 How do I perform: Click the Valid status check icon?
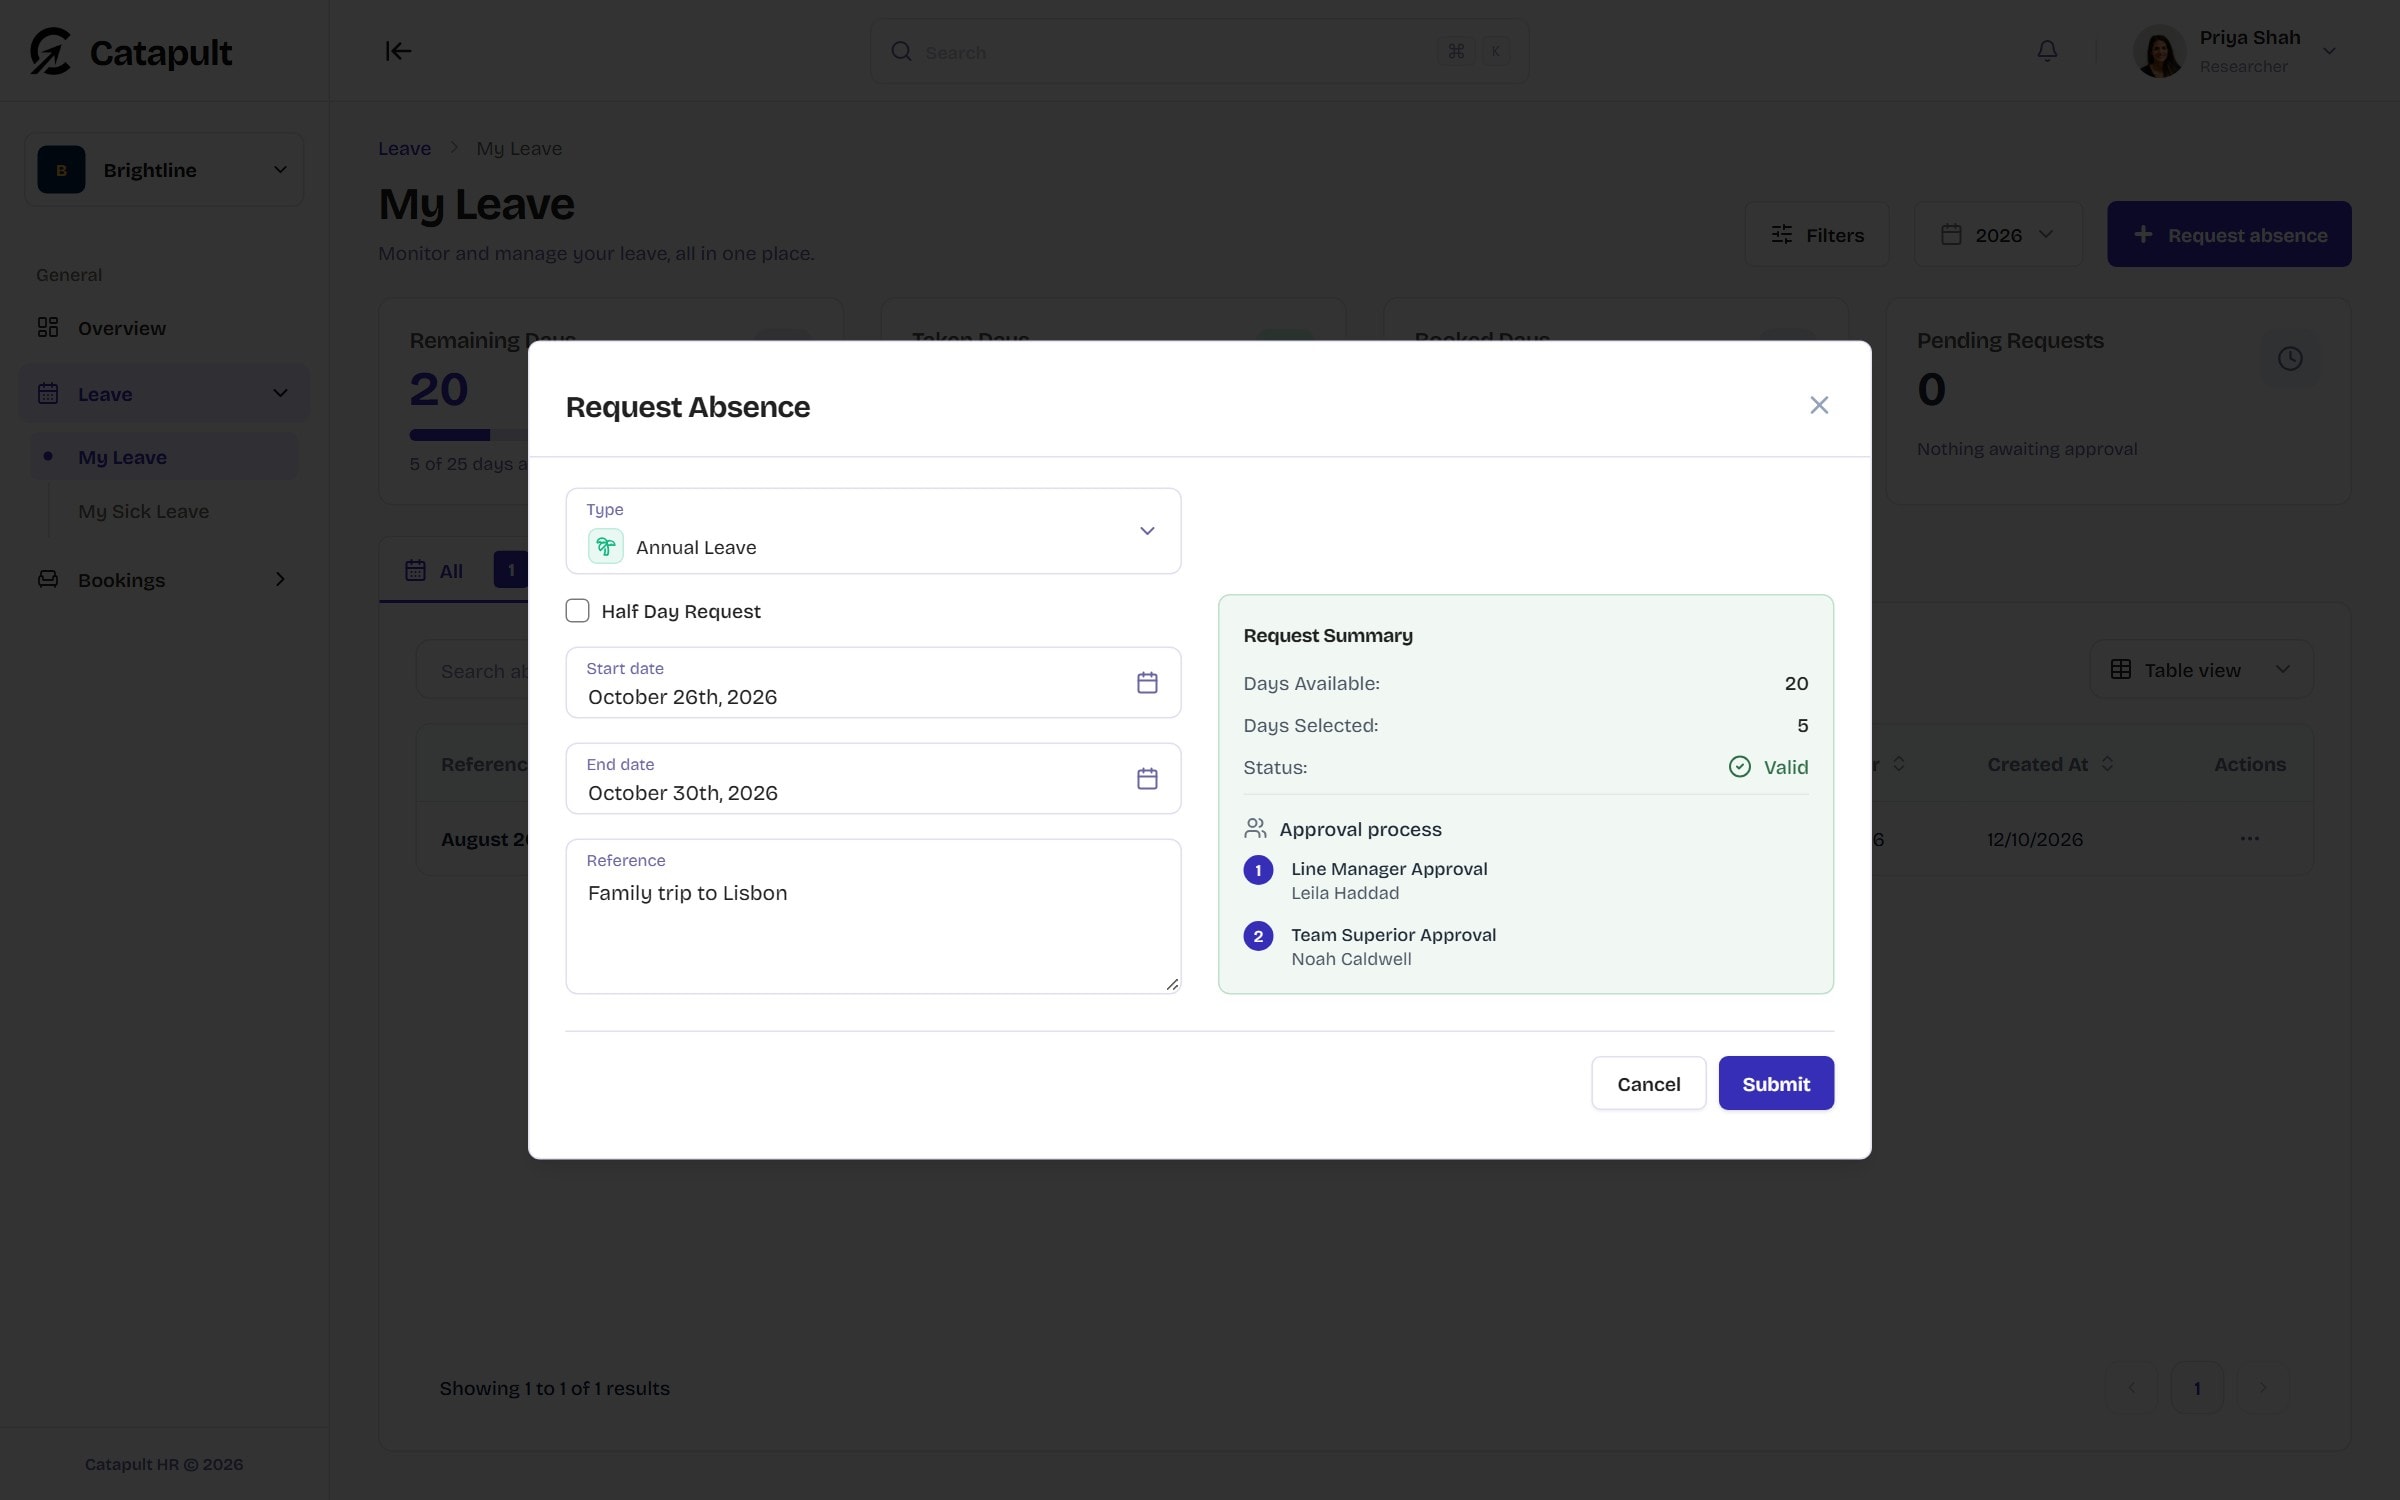[x=1740, y=767]
